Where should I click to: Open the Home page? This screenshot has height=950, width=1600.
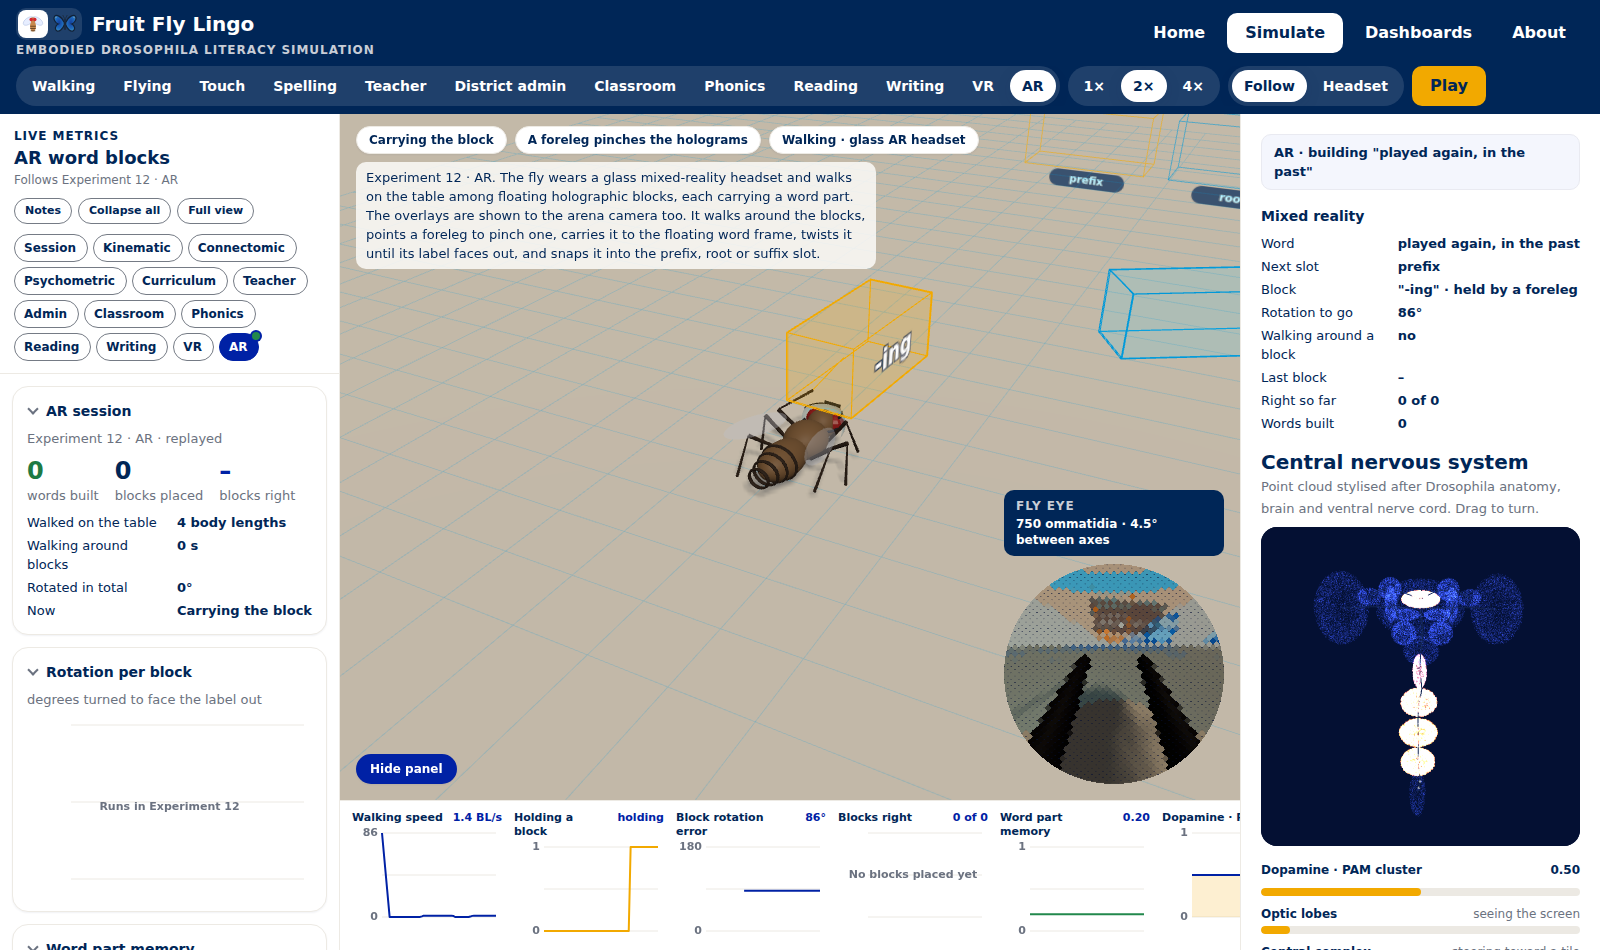tap(1179, 32)
